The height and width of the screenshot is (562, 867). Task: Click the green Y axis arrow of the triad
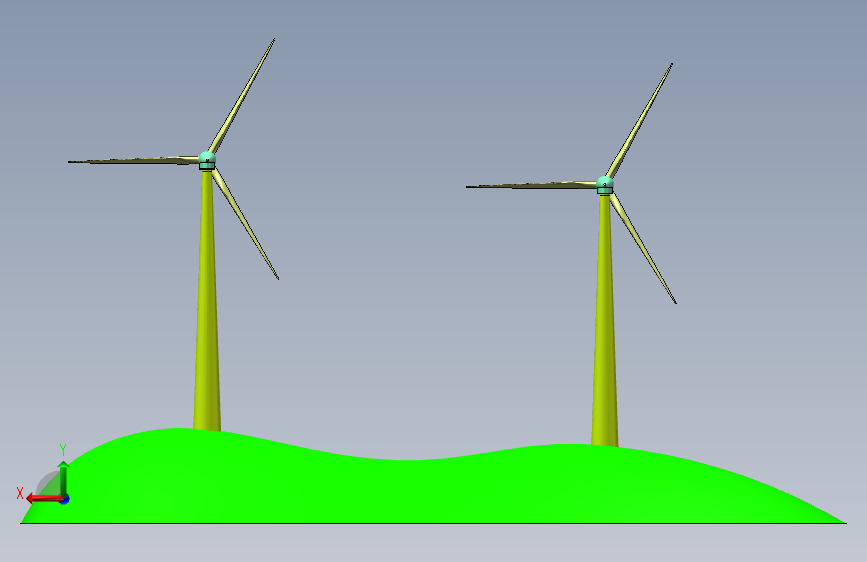(64, 479)
